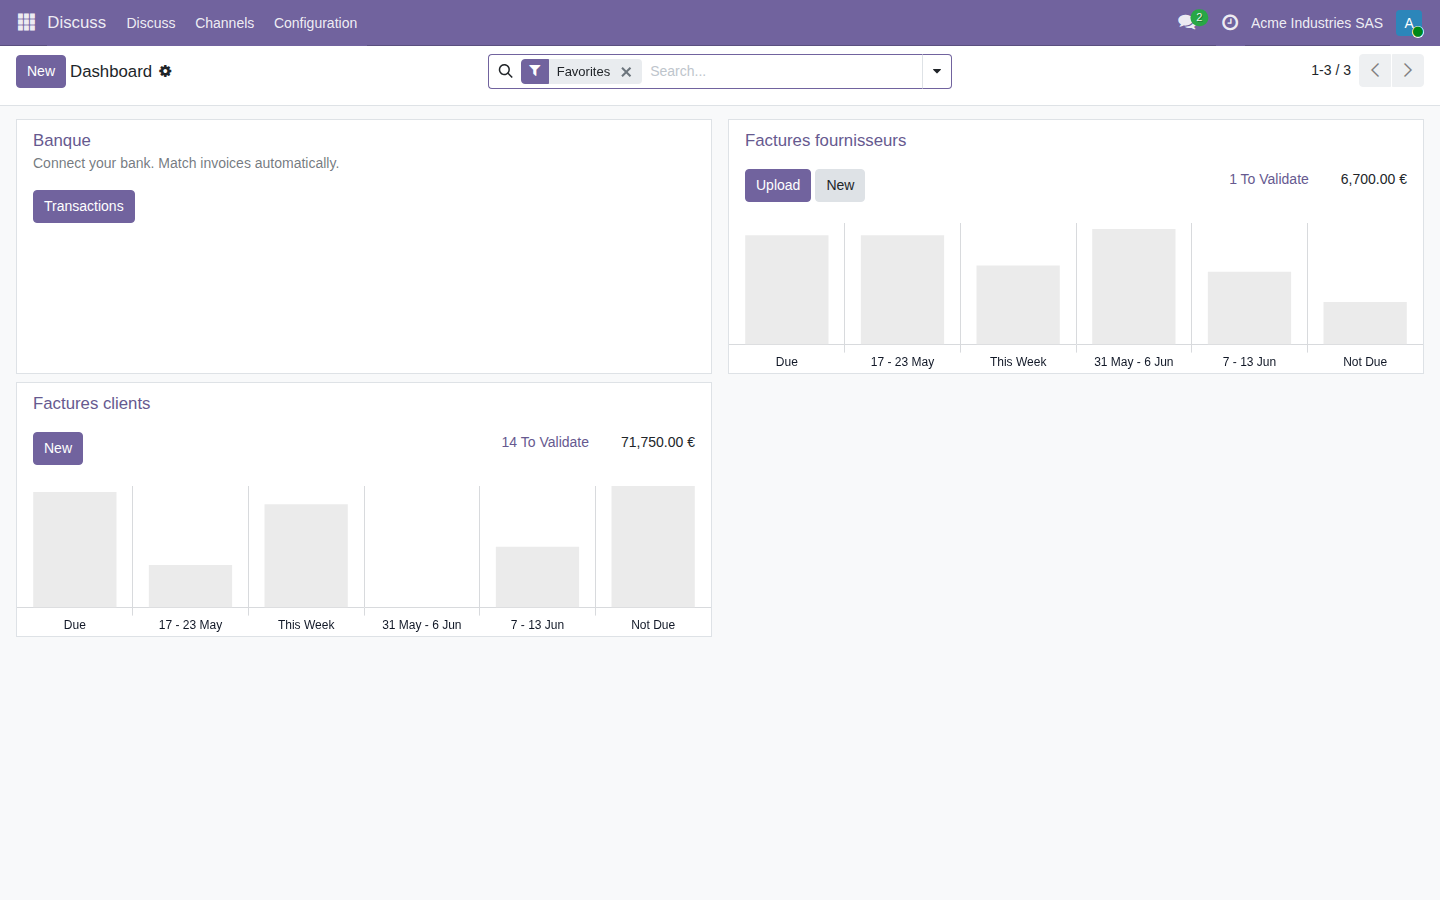Click the 71,750.00 € amount

(x=658, y=442)
